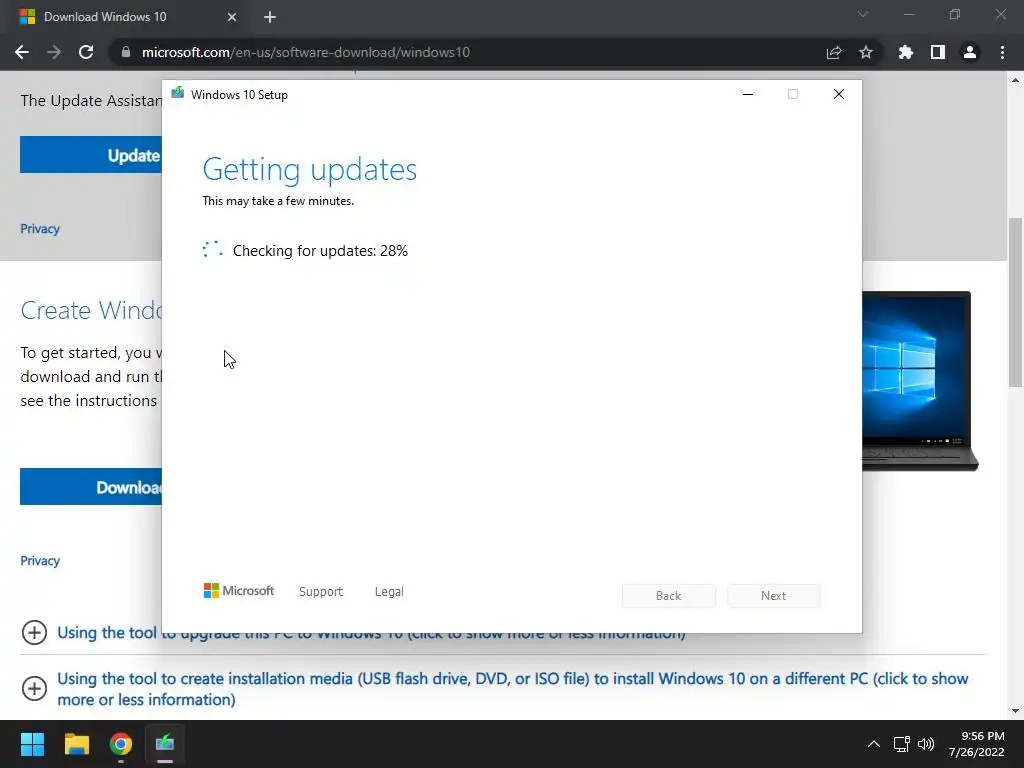Image resolution: width=1024 pixels, height=768 pixels.
Task: Click the page vertical scrollbar thumb
Action: (1015, 302)
